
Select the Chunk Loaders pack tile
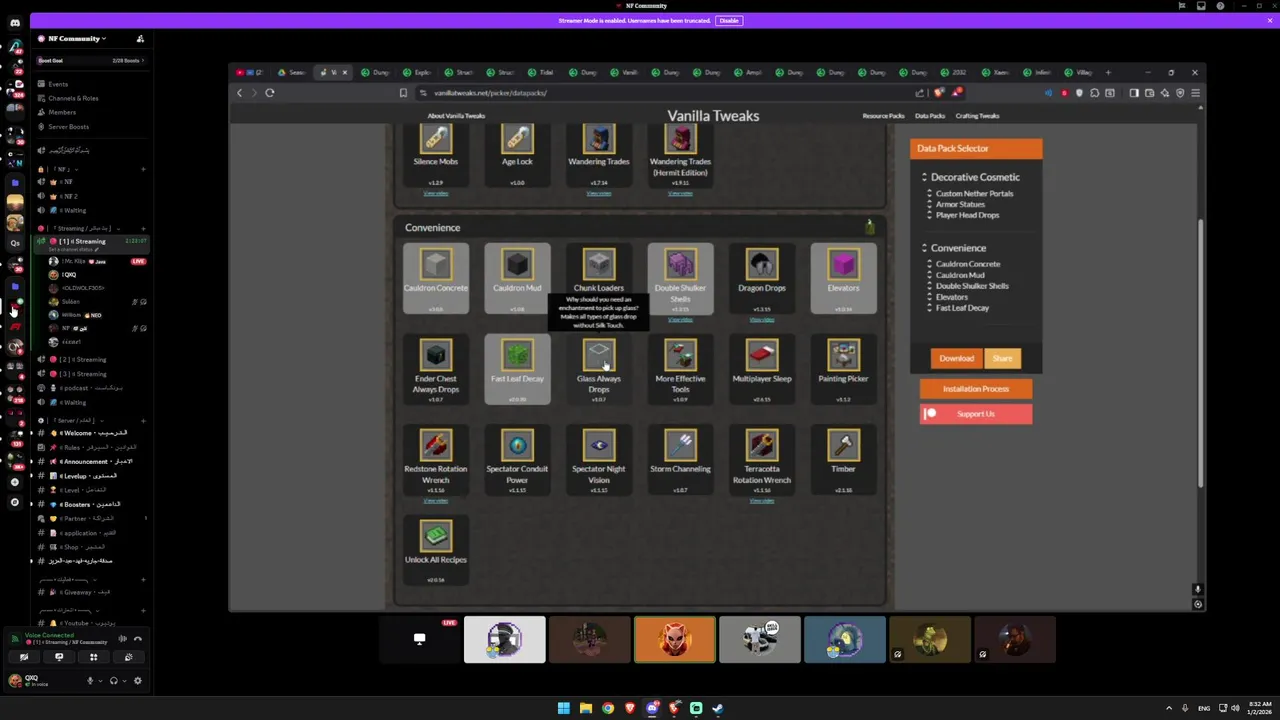[599, 278]
